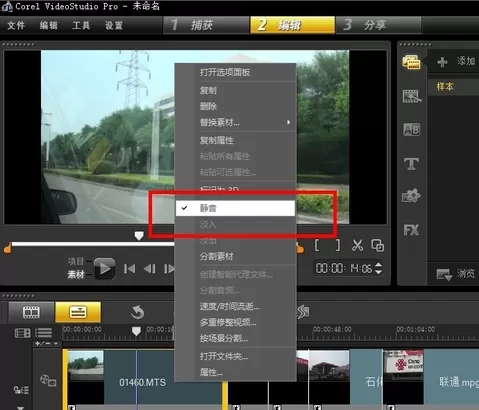
Task: Open the 工具 menu
Action: [x=81, y=25]
